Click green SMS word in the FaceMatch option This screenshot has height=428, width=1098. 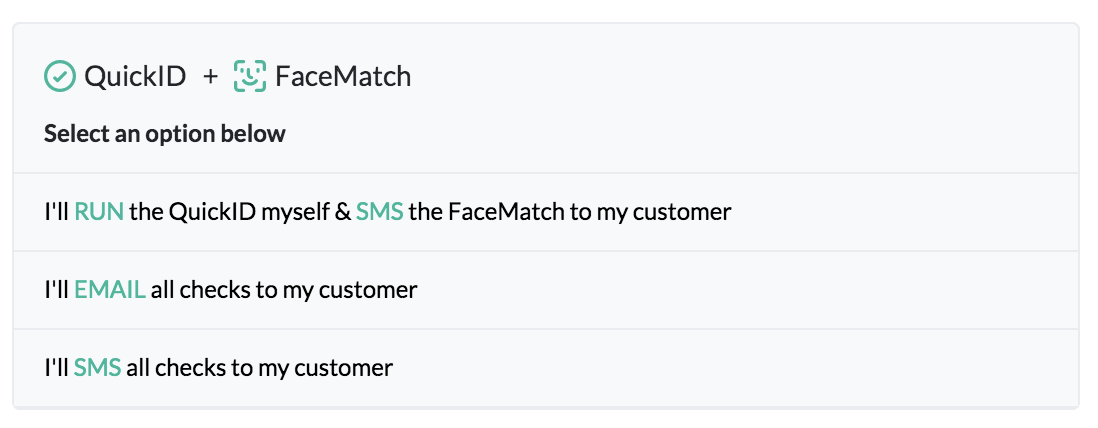pyautogui.click(x=379, y=212)
